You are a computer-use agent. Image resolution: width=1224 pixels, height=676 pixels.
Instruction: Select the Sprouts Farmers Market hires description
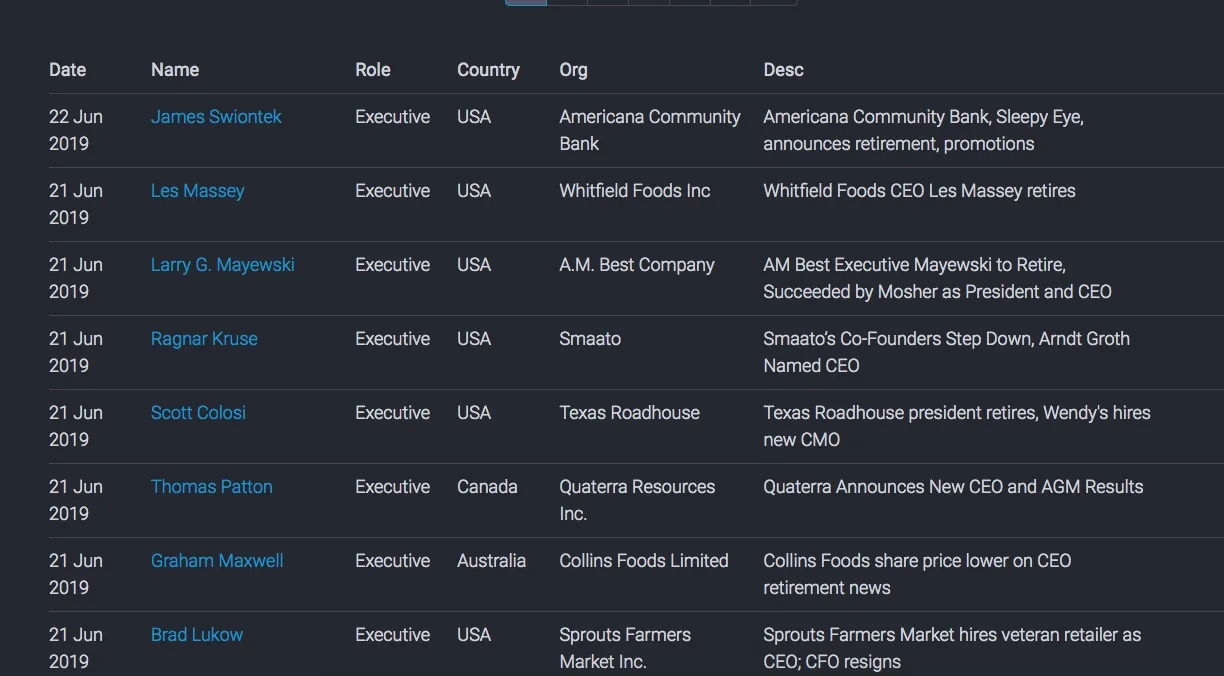952,648
